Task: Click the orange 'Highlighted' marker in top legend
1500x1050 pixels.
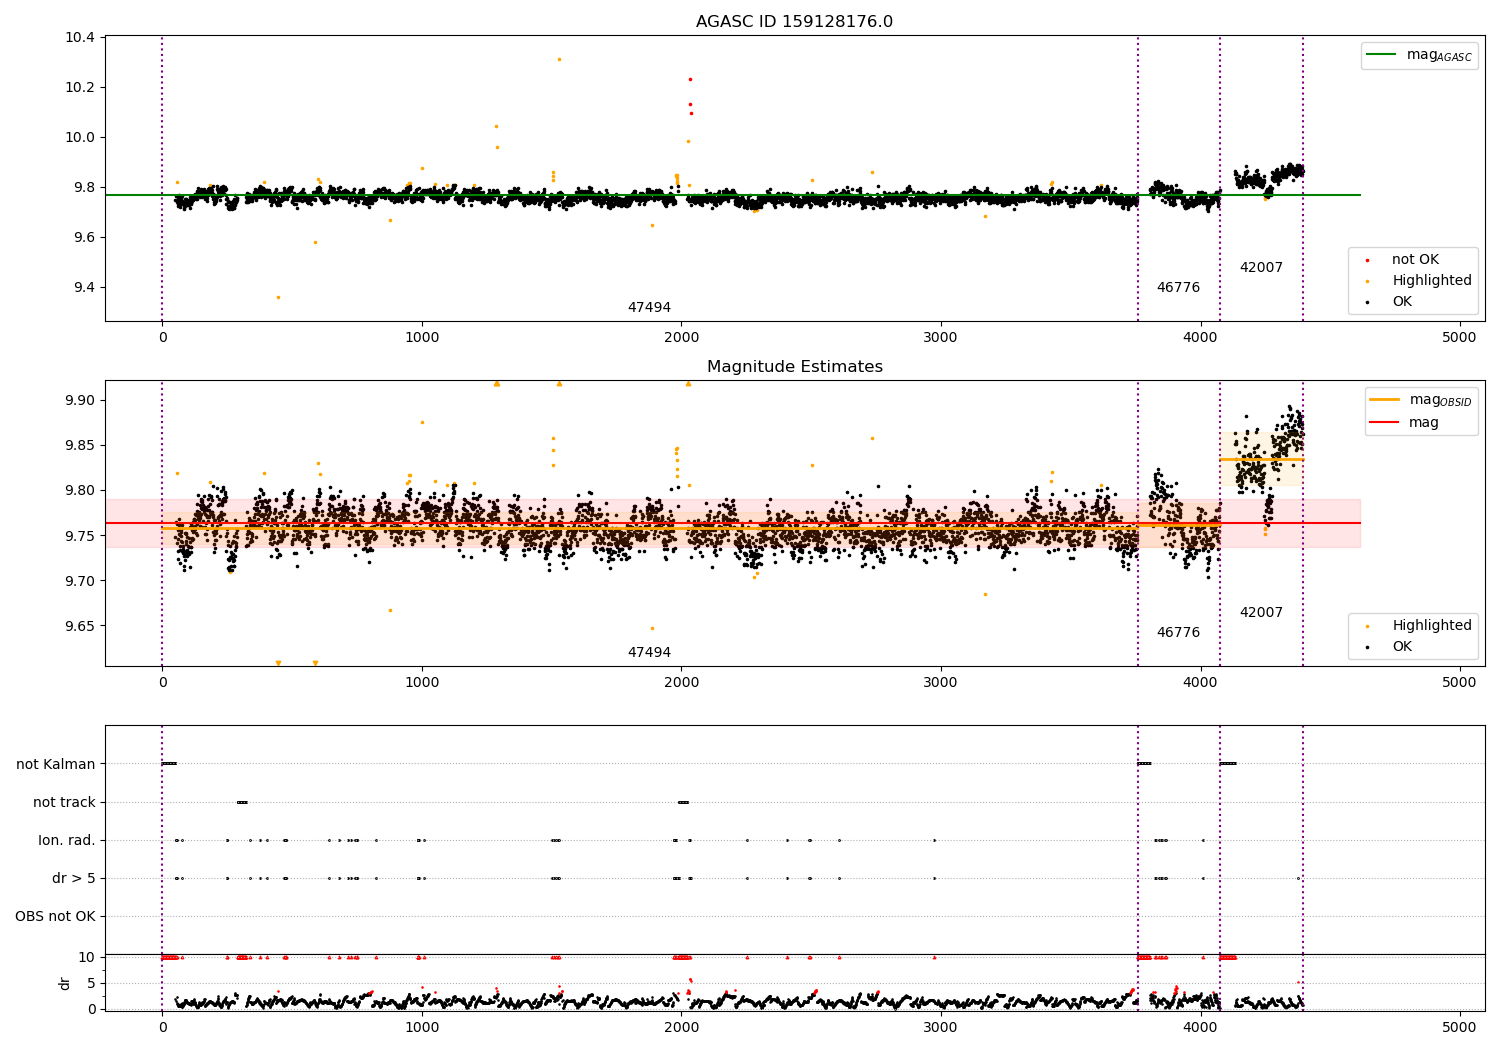Action: [1367, 281]
